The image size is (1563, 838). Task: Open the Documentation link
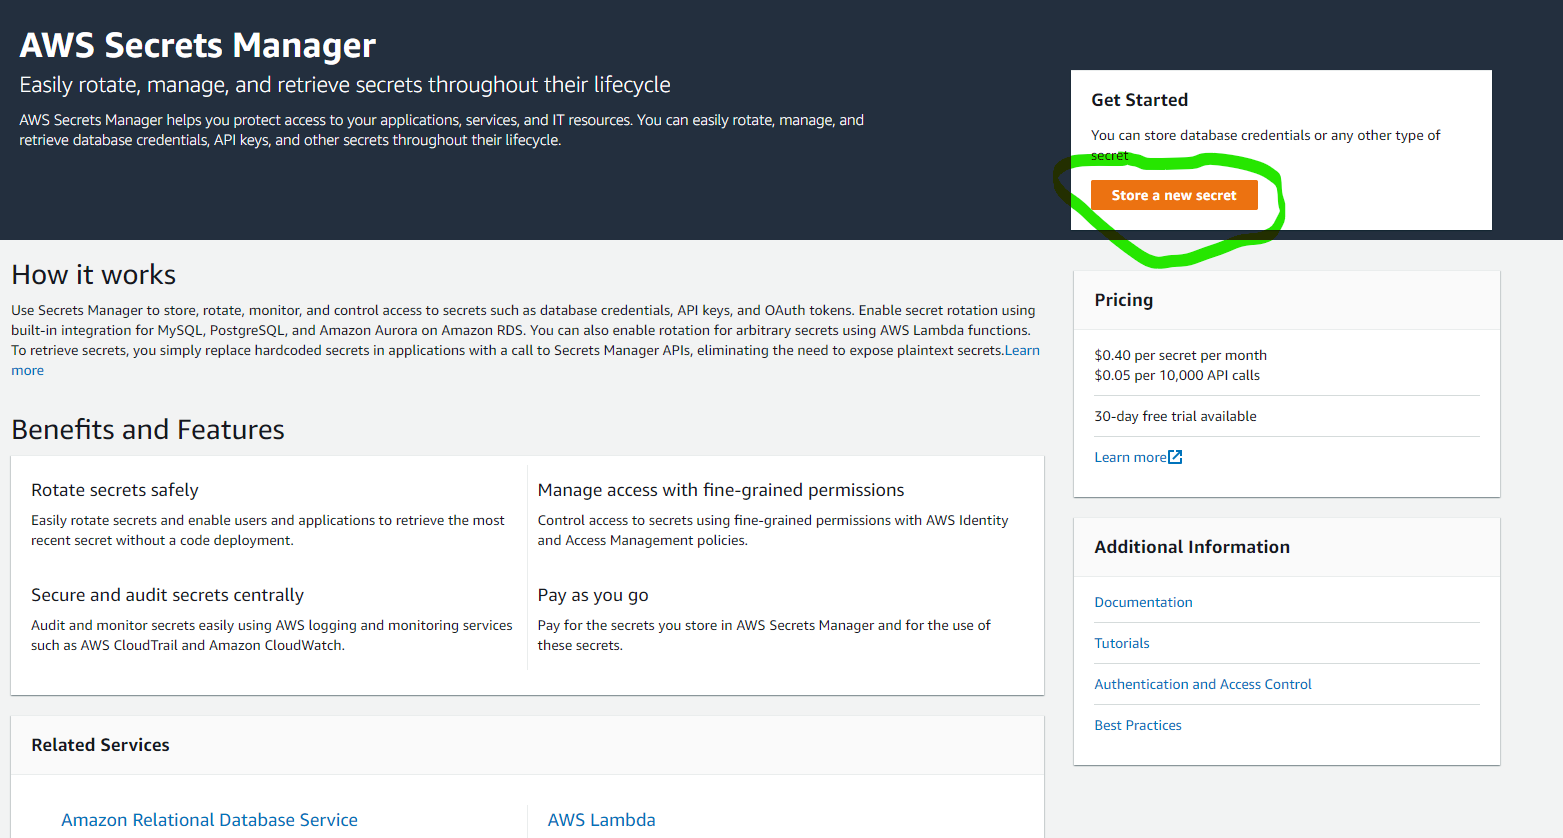click(1143, 601)
